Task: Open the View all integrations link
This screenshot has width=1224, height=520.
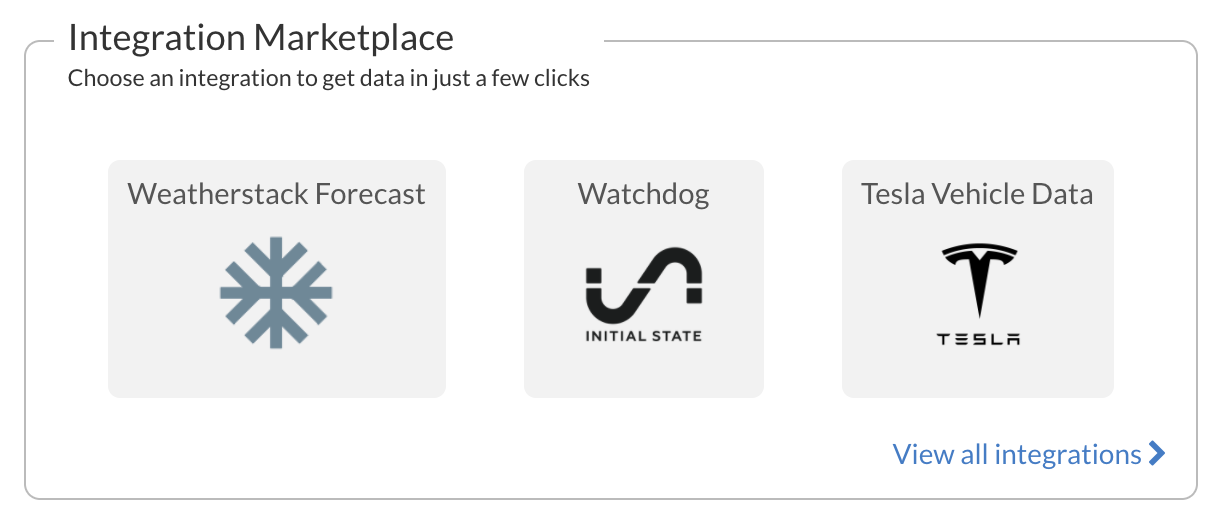Action: [x=1016, y=454]
